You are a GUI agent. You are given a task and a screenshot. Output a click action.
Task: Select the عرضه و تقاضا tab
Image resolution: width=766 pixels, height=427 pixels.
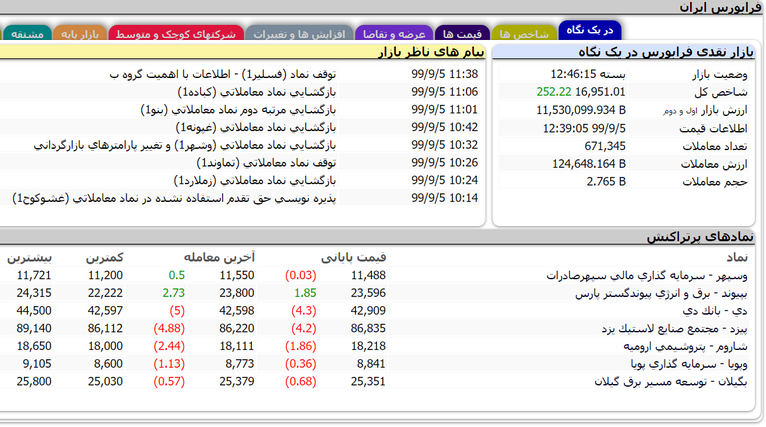point(394,33)
